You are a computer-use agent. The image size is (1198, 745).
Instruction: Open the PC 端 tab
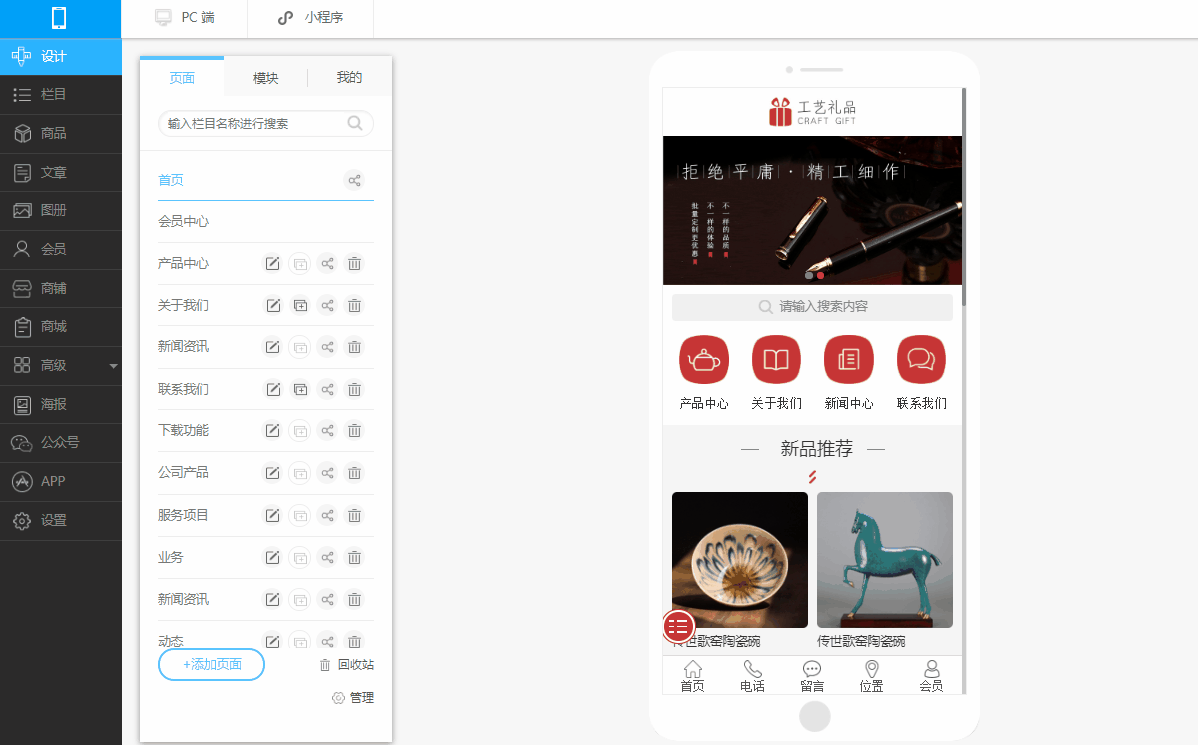[184, 18]
